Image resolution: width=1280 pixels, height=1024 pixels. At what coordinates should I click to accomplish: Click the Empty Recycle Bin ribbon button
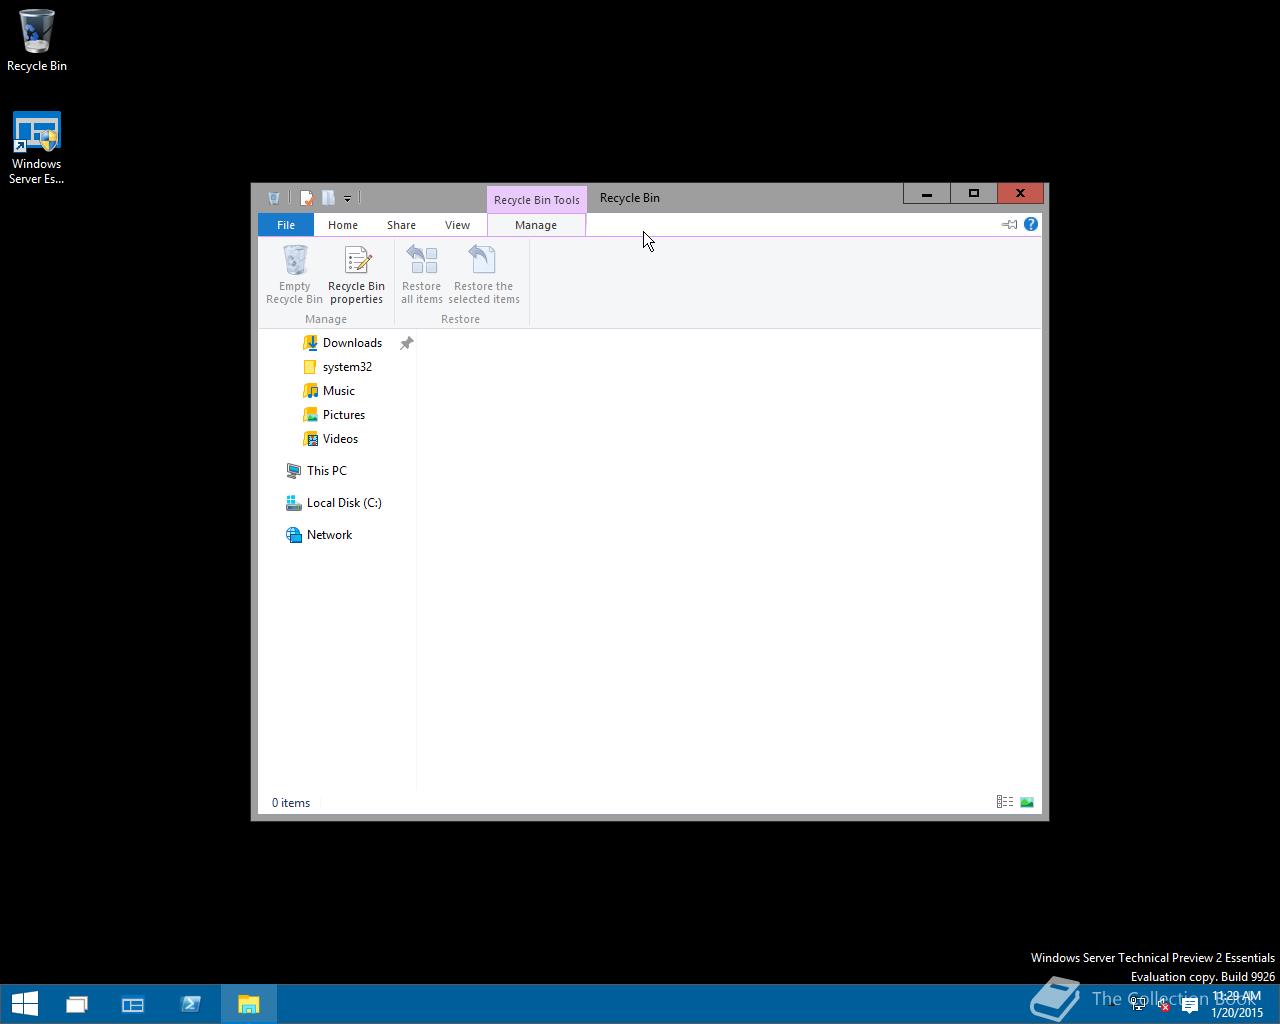(294, 275)
